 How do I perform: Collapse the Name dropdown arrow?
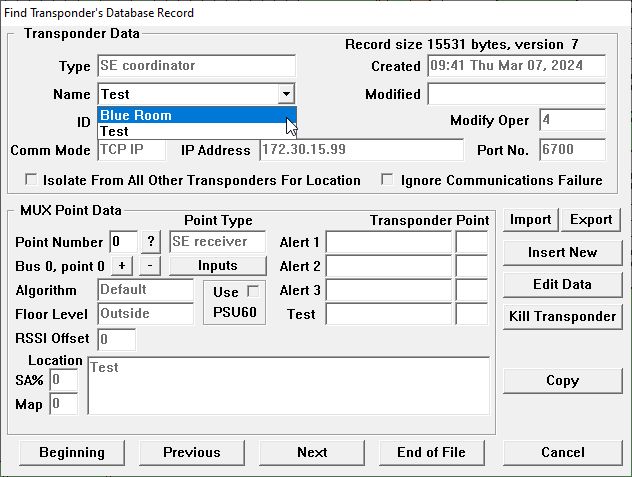(286, 94)
